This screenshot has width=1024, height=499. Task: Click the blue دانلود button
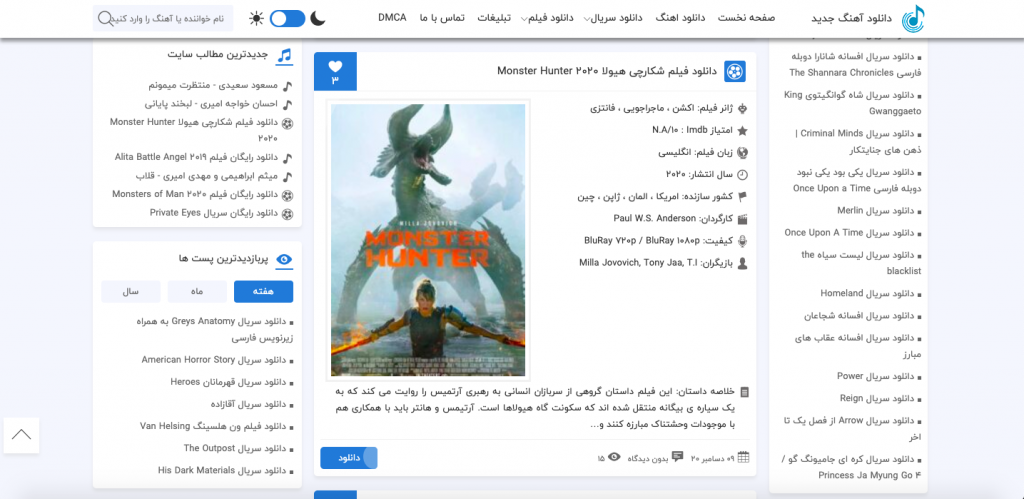pos(349,458)
